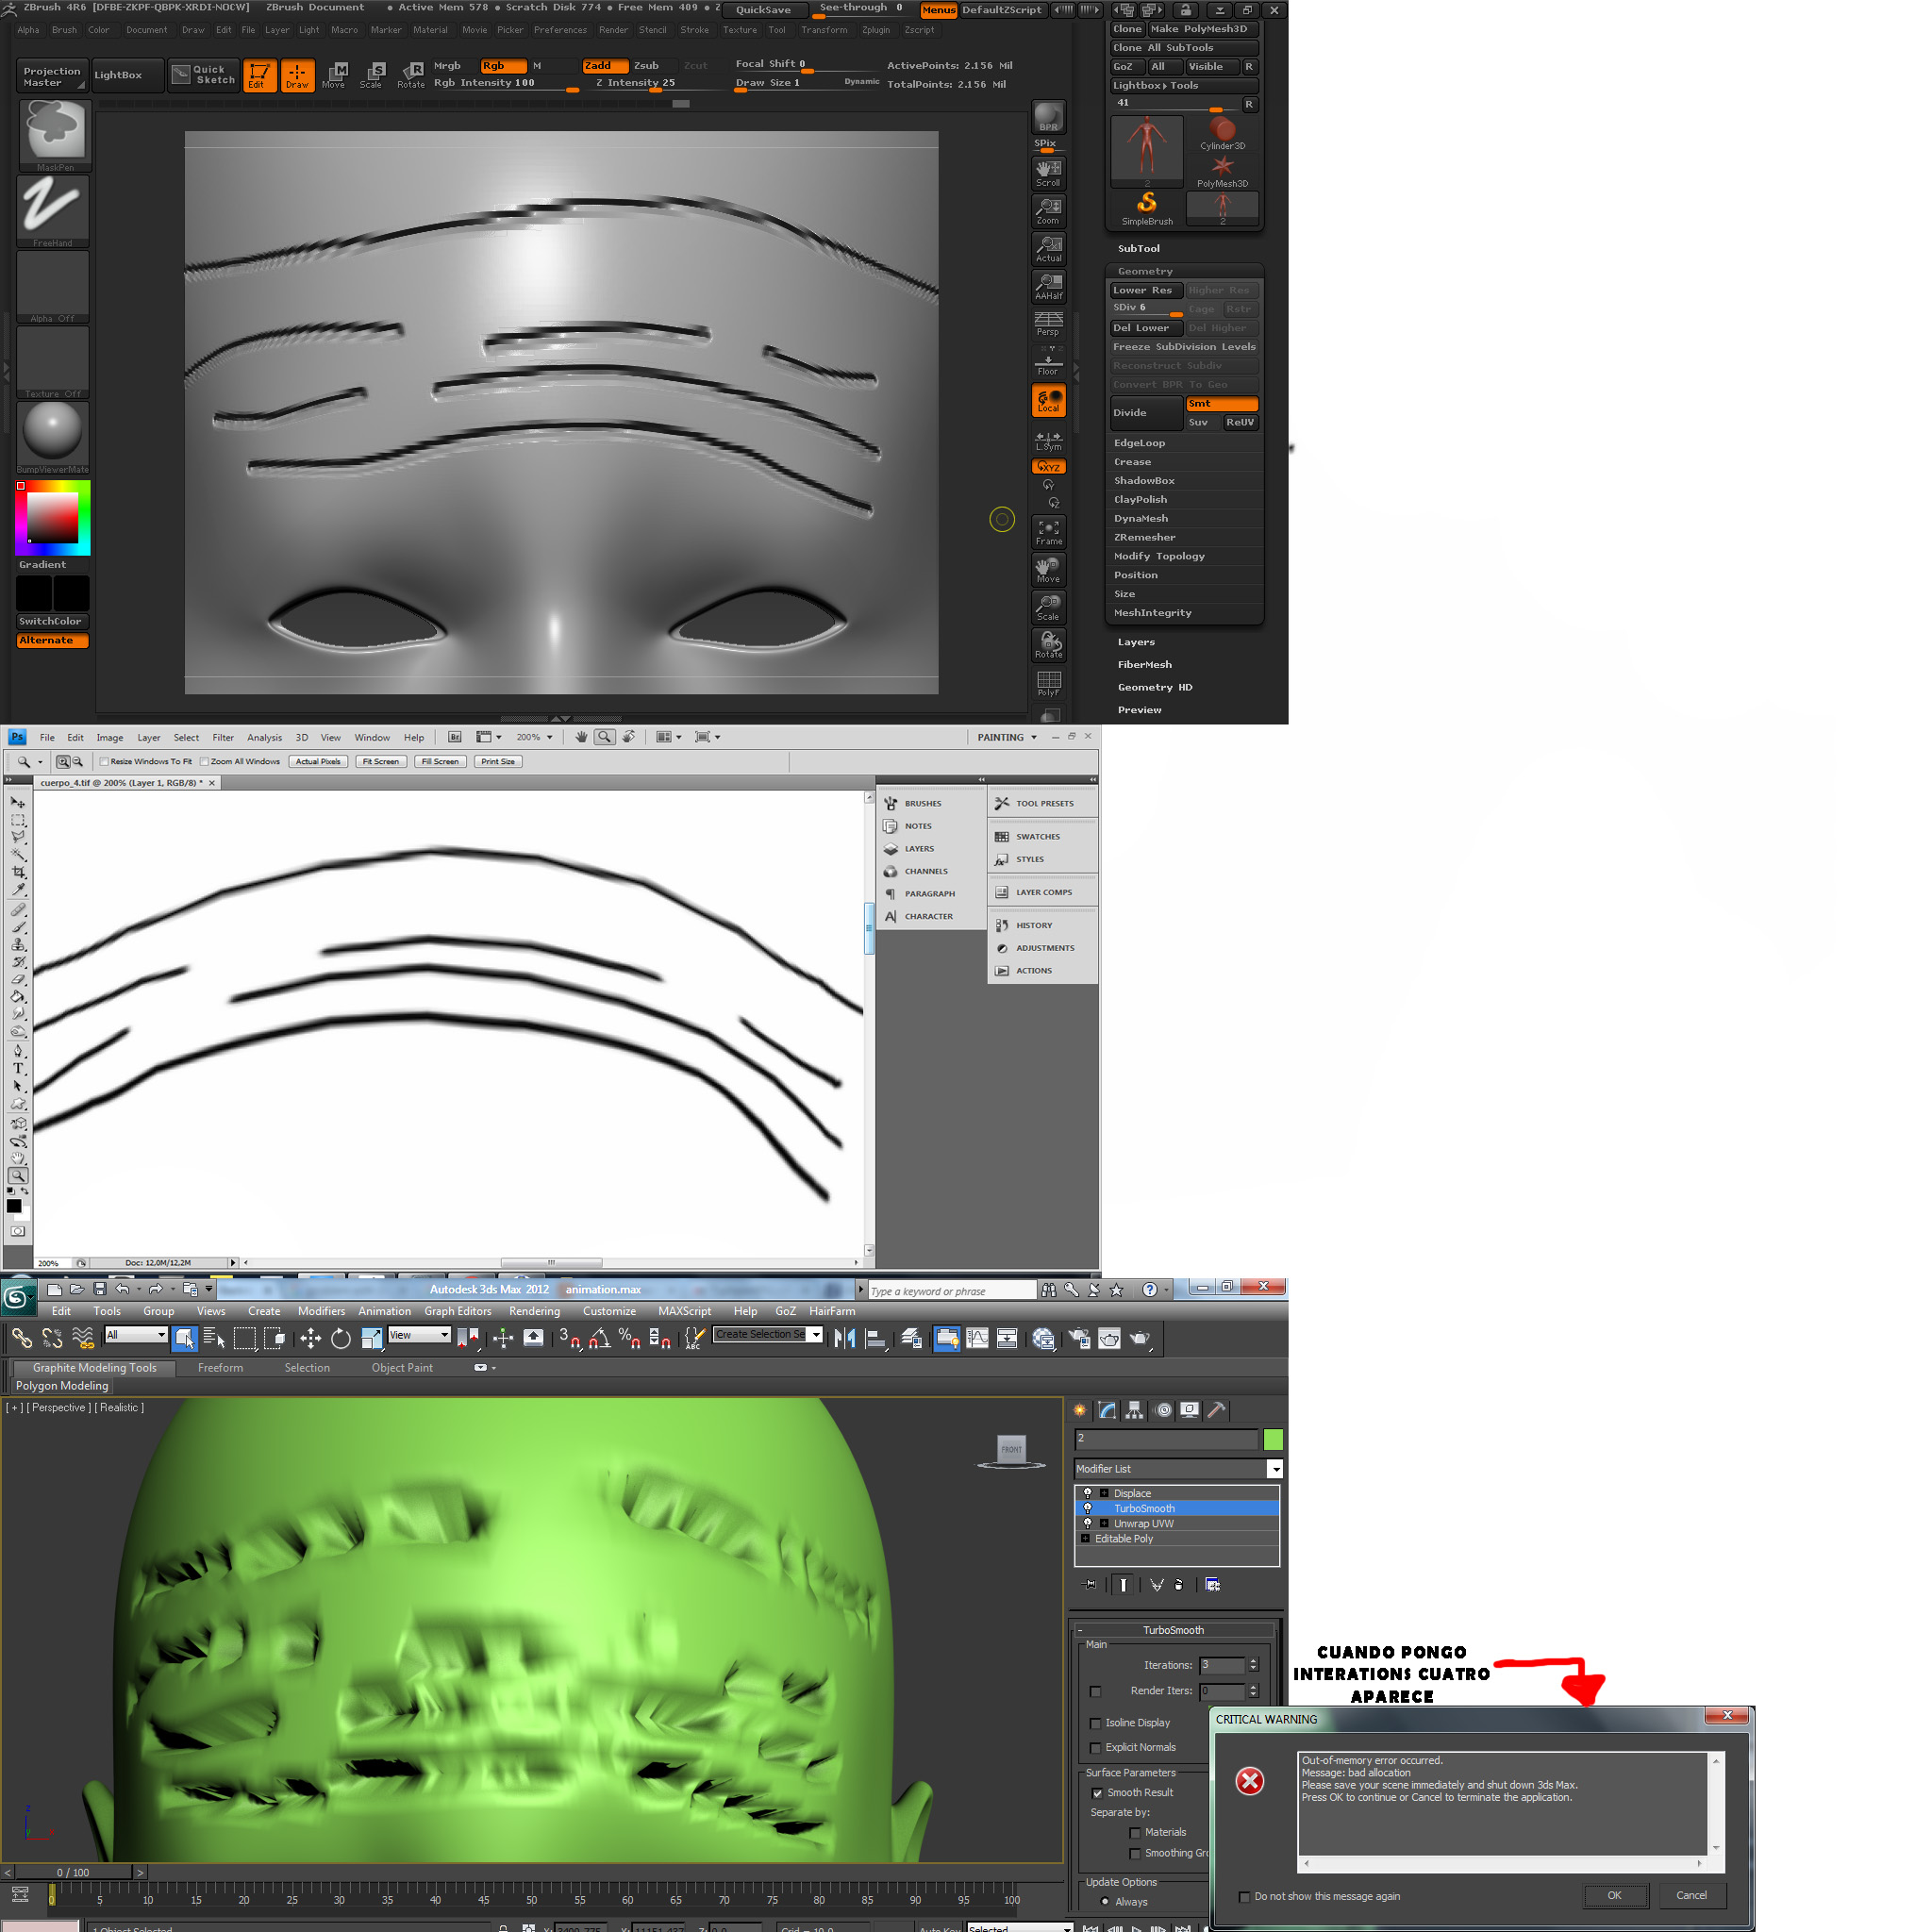Click the Divide button in Geometry
This screenshot has width=1932, height=1932.
point(1146,413)
